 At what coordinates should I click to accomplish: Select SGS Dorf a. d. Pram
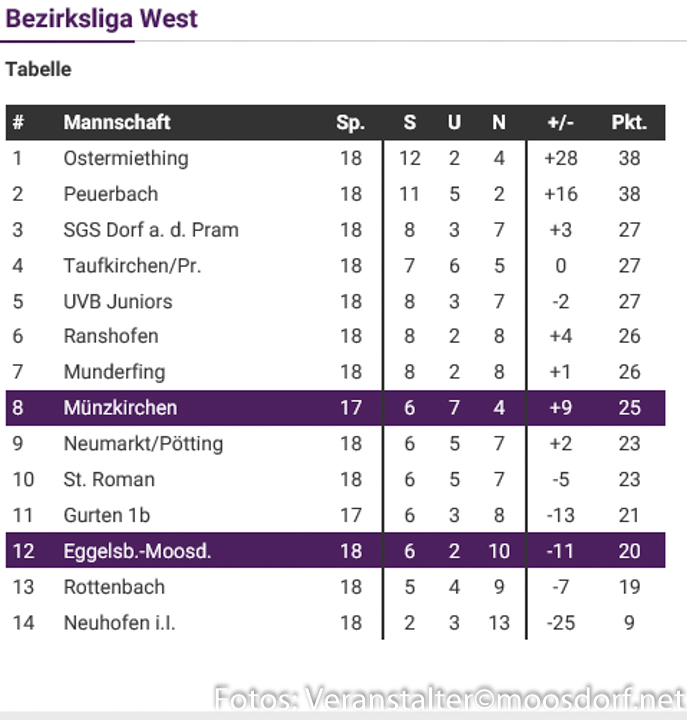tap(151, 230)
